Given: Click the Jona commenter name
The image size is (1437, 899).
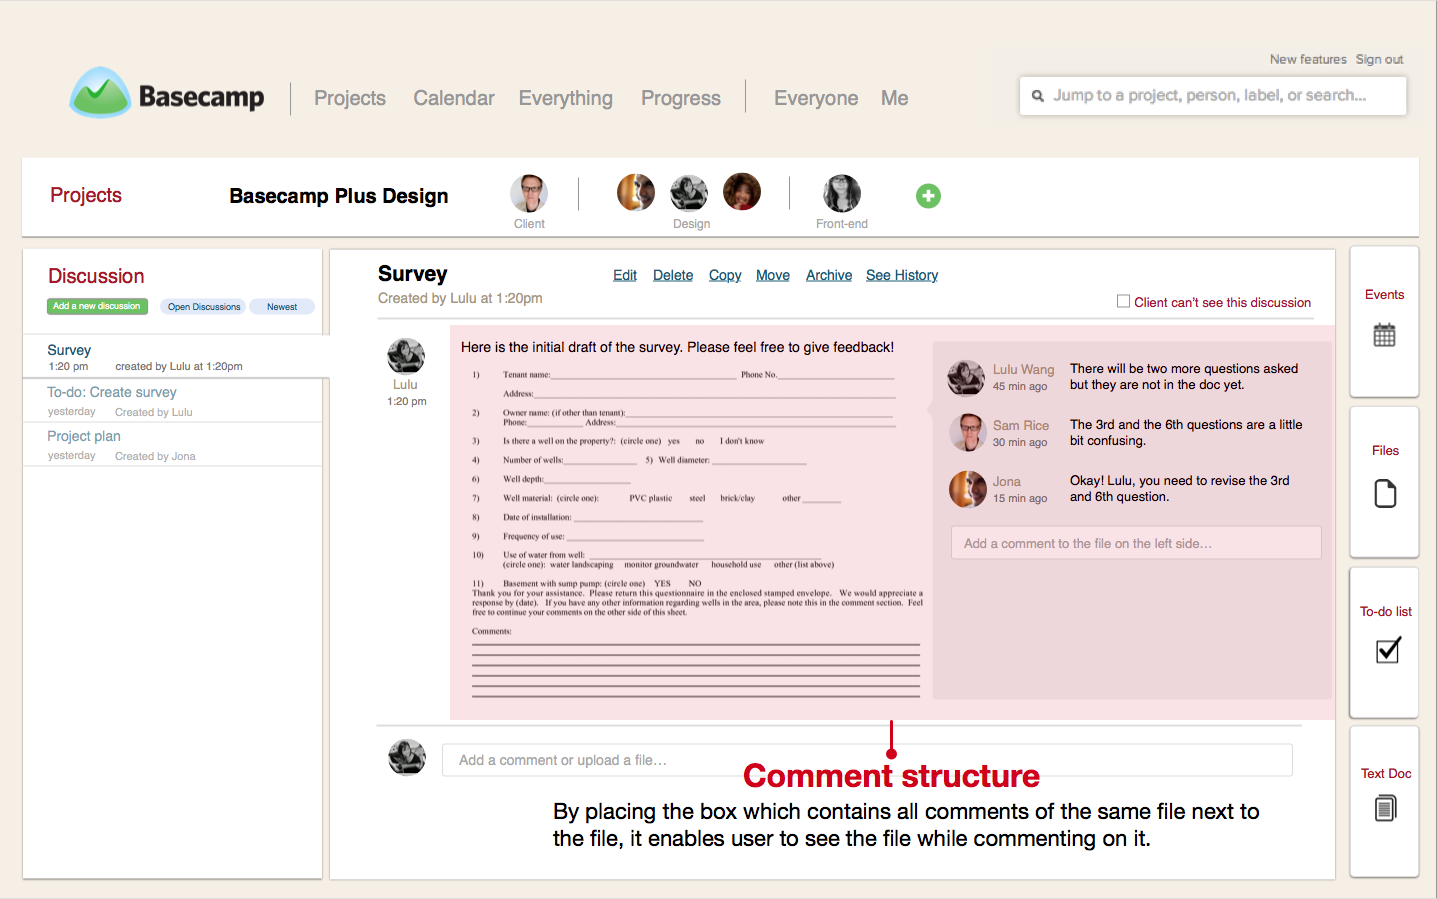Looking at the screenshot, I should [x=1007, y=481].
